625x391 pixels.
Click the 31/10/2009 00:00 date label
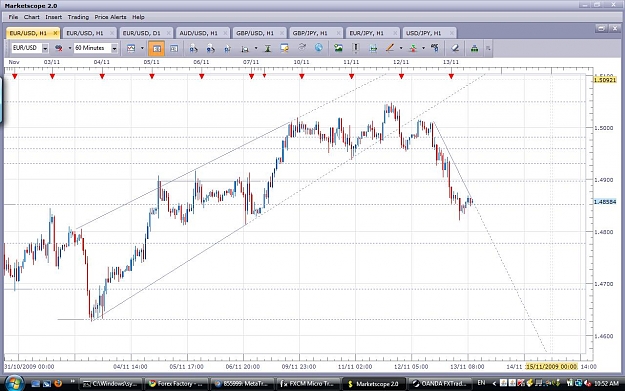[x=29, y=366]
